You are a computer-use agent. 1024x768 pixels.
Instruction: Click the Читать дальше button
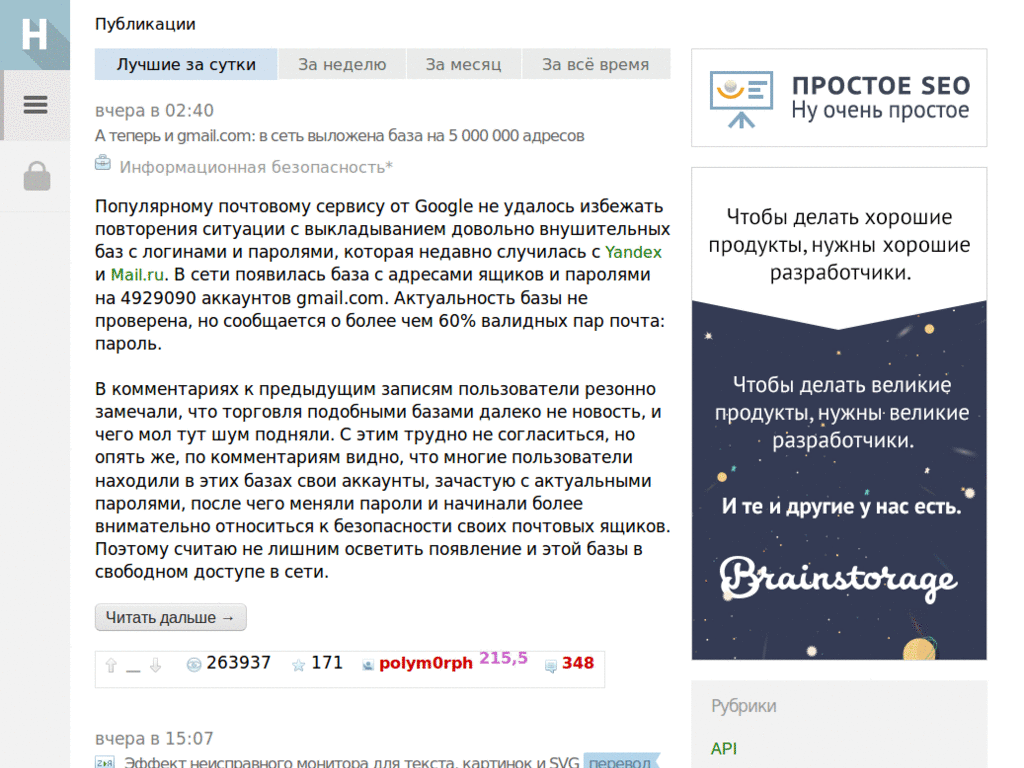170,617
